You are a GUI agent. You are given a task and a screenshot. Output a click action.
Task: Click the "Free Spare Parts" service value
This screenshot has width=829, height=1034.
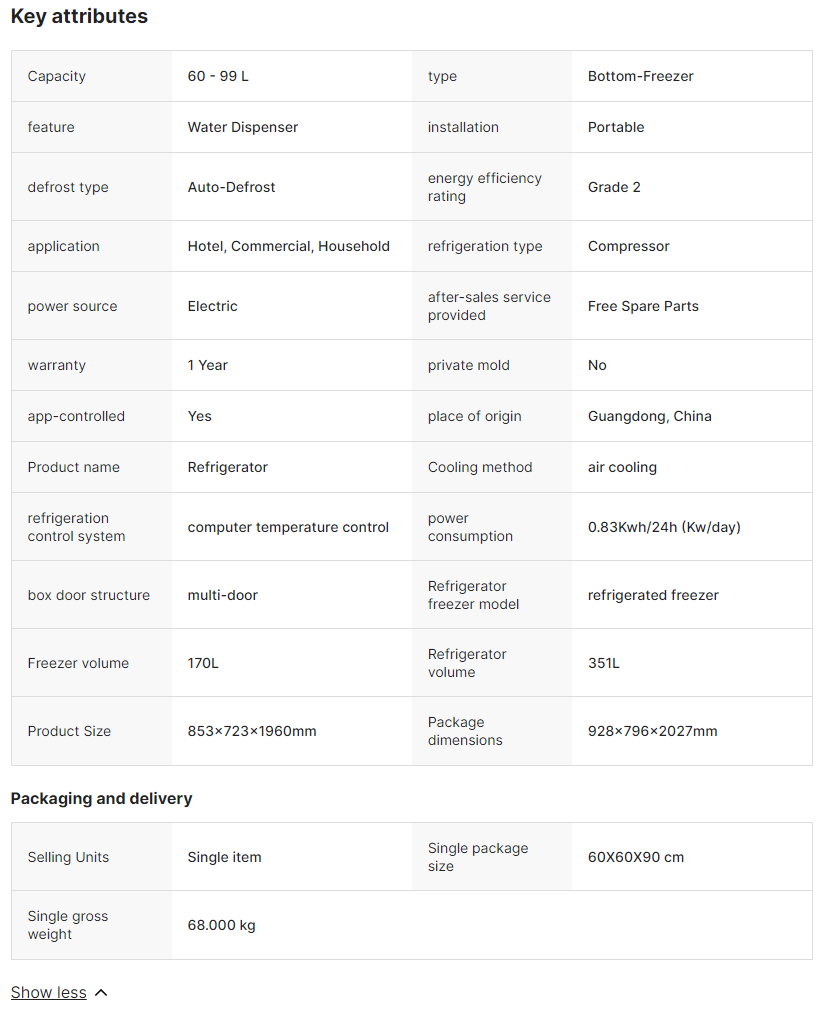pos(643,307)
